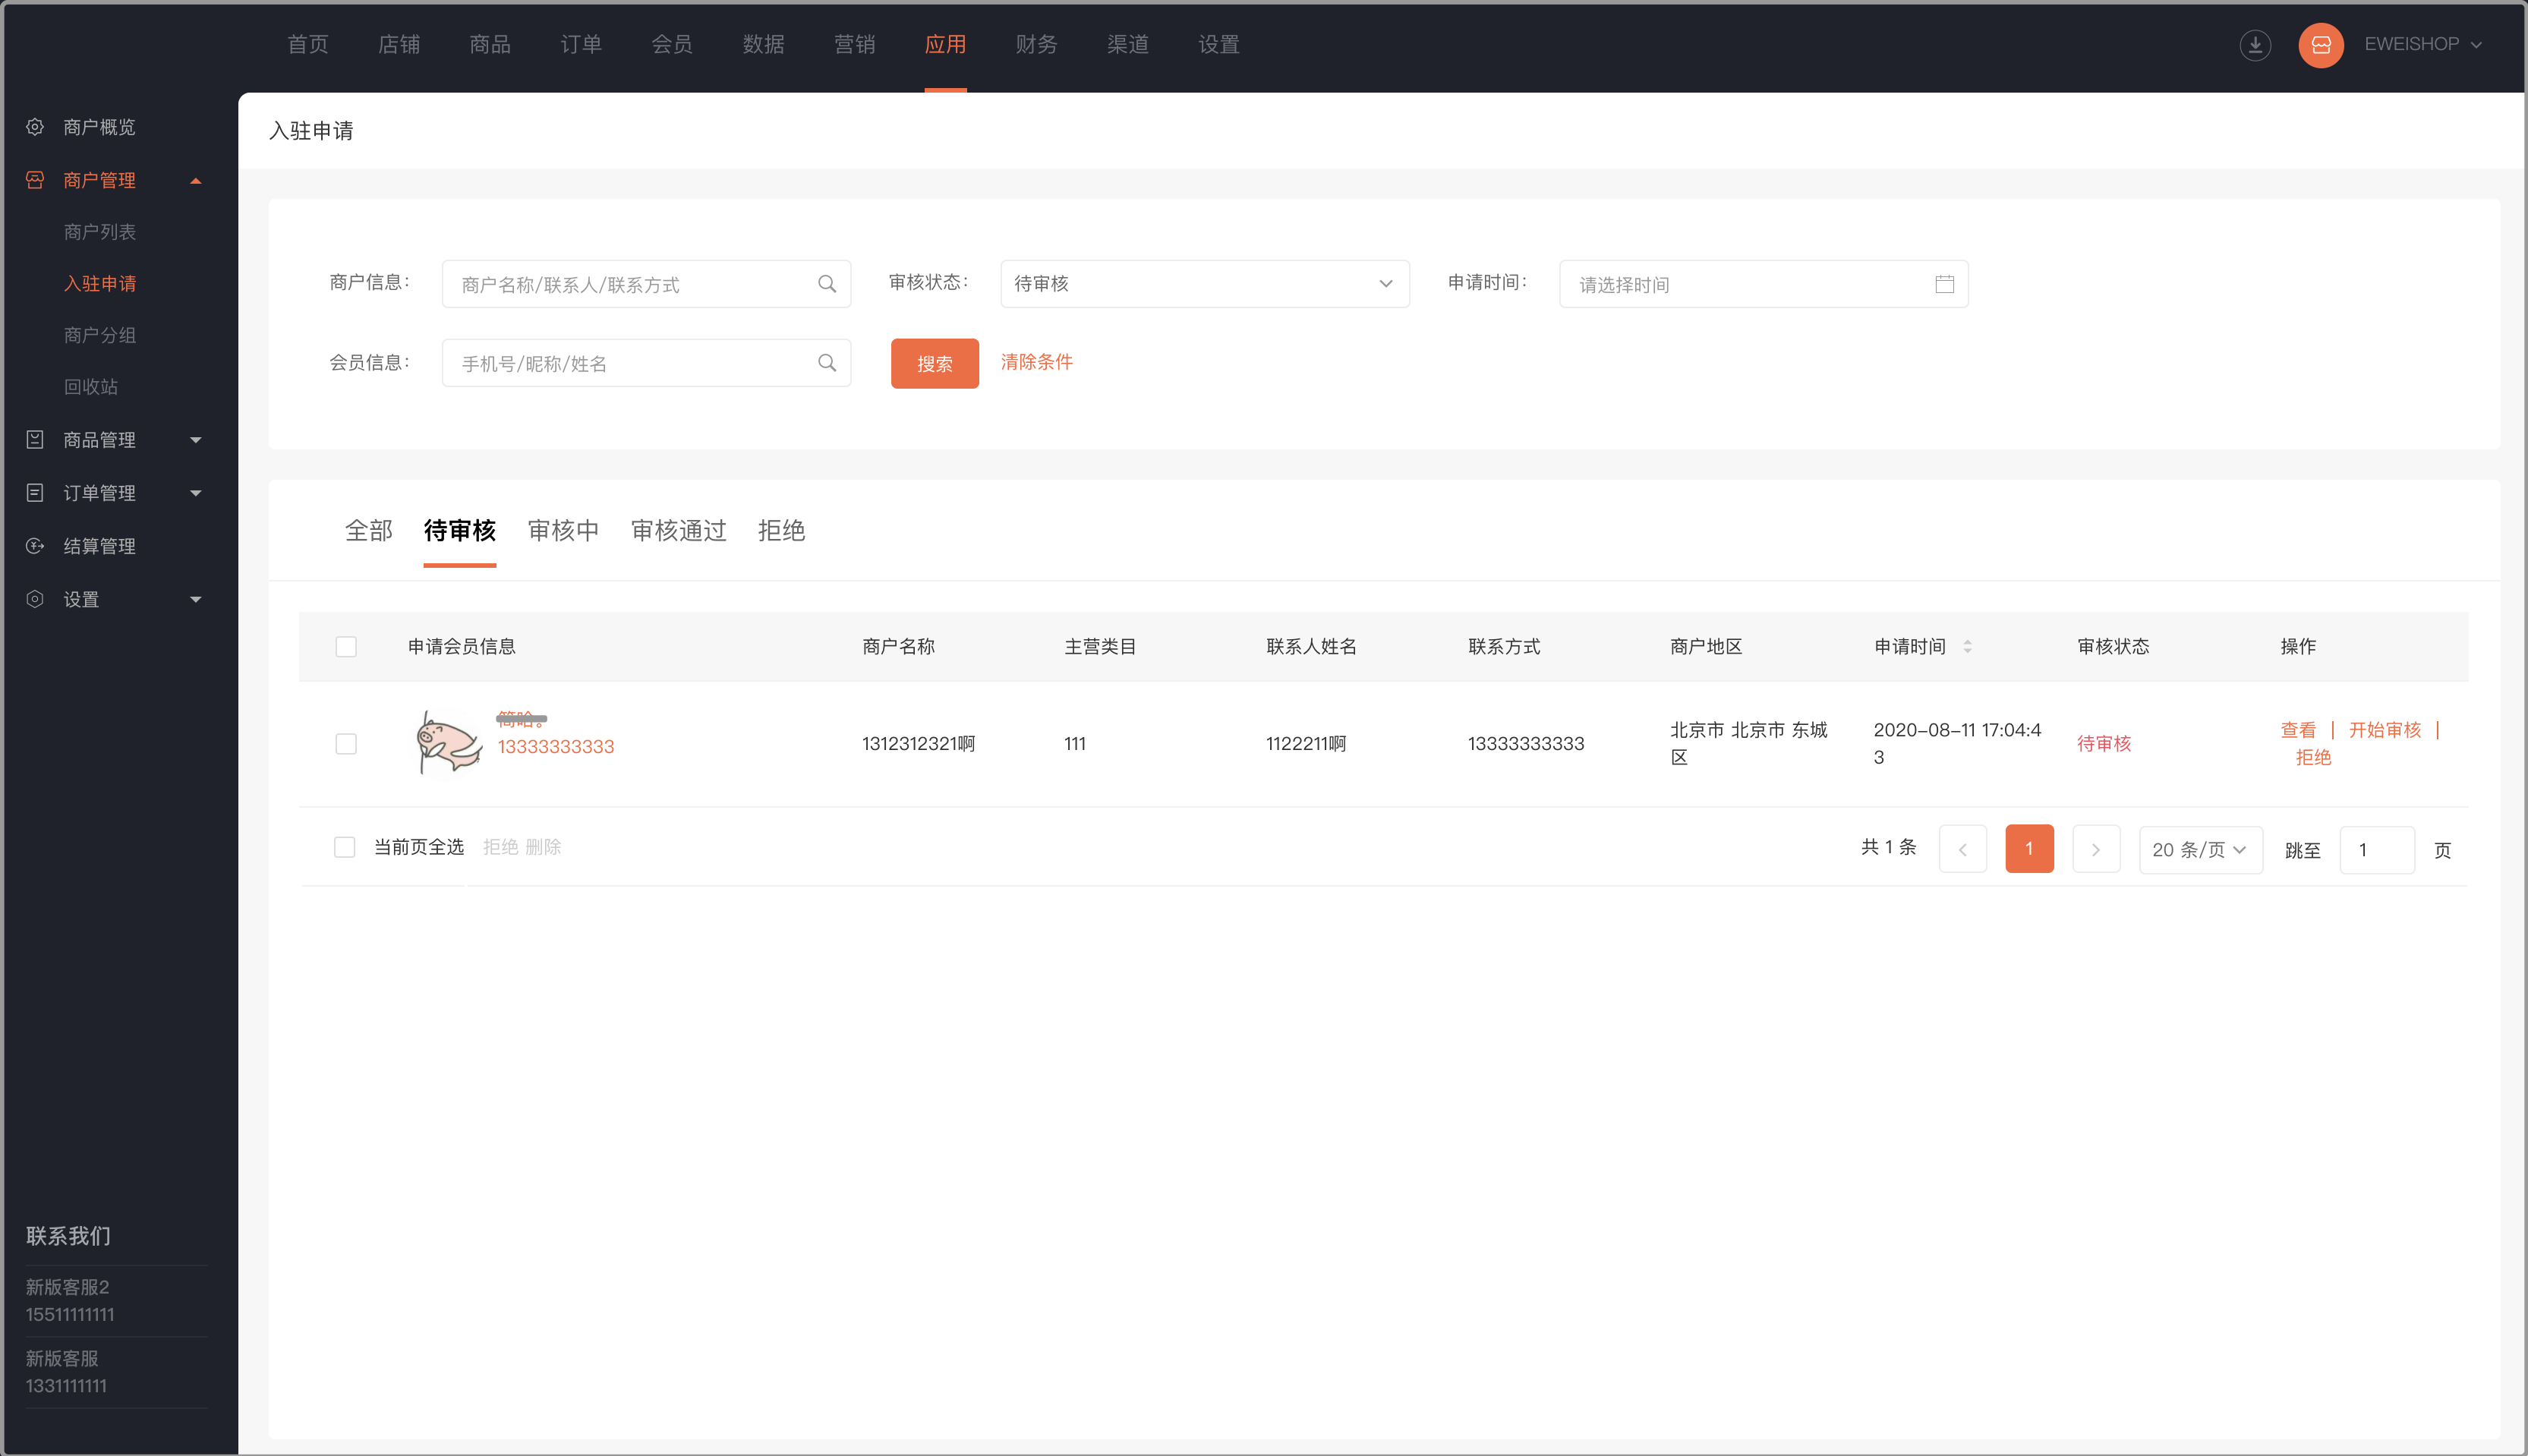This screenshot has width=2528, height=1456.
Task: Open the 店铺 top menu
Action: coord(399,44)
